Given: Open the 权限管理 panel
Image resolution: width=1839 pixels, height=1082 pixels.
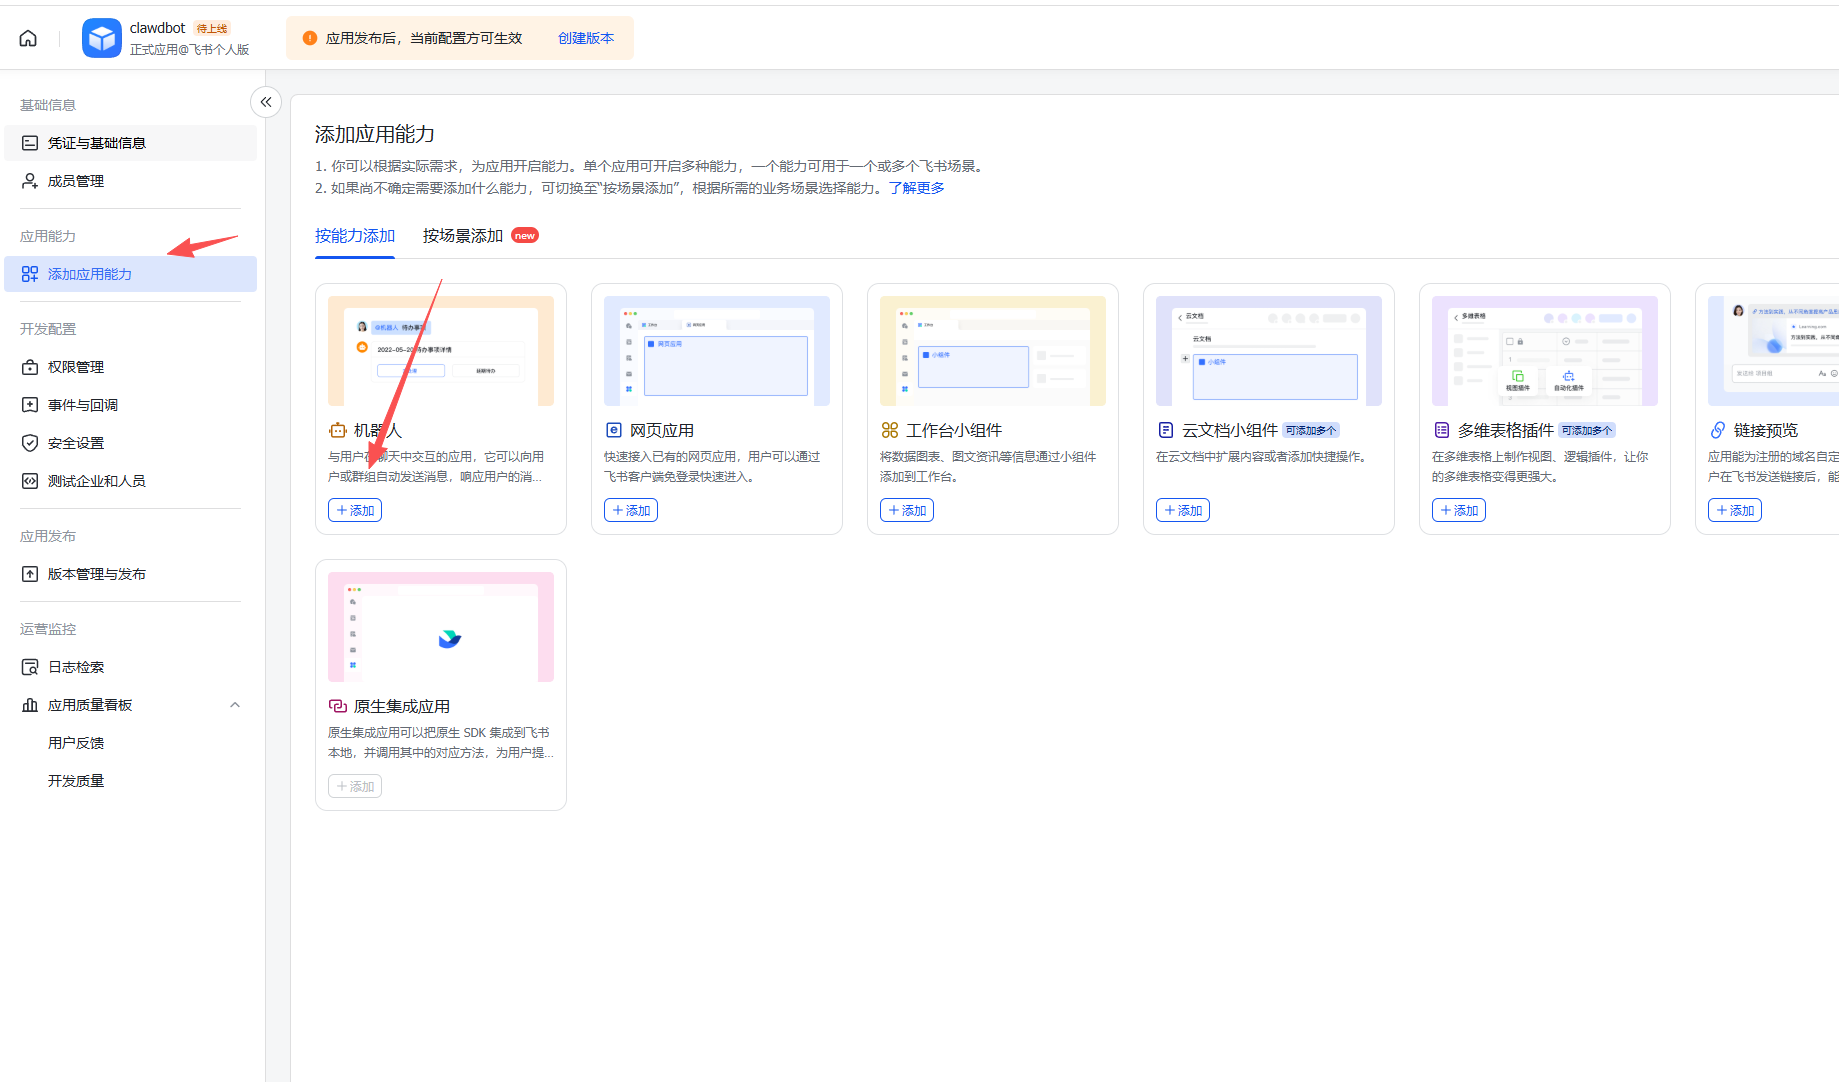Looking at the screenshot, I should click(x=76, y=366).
